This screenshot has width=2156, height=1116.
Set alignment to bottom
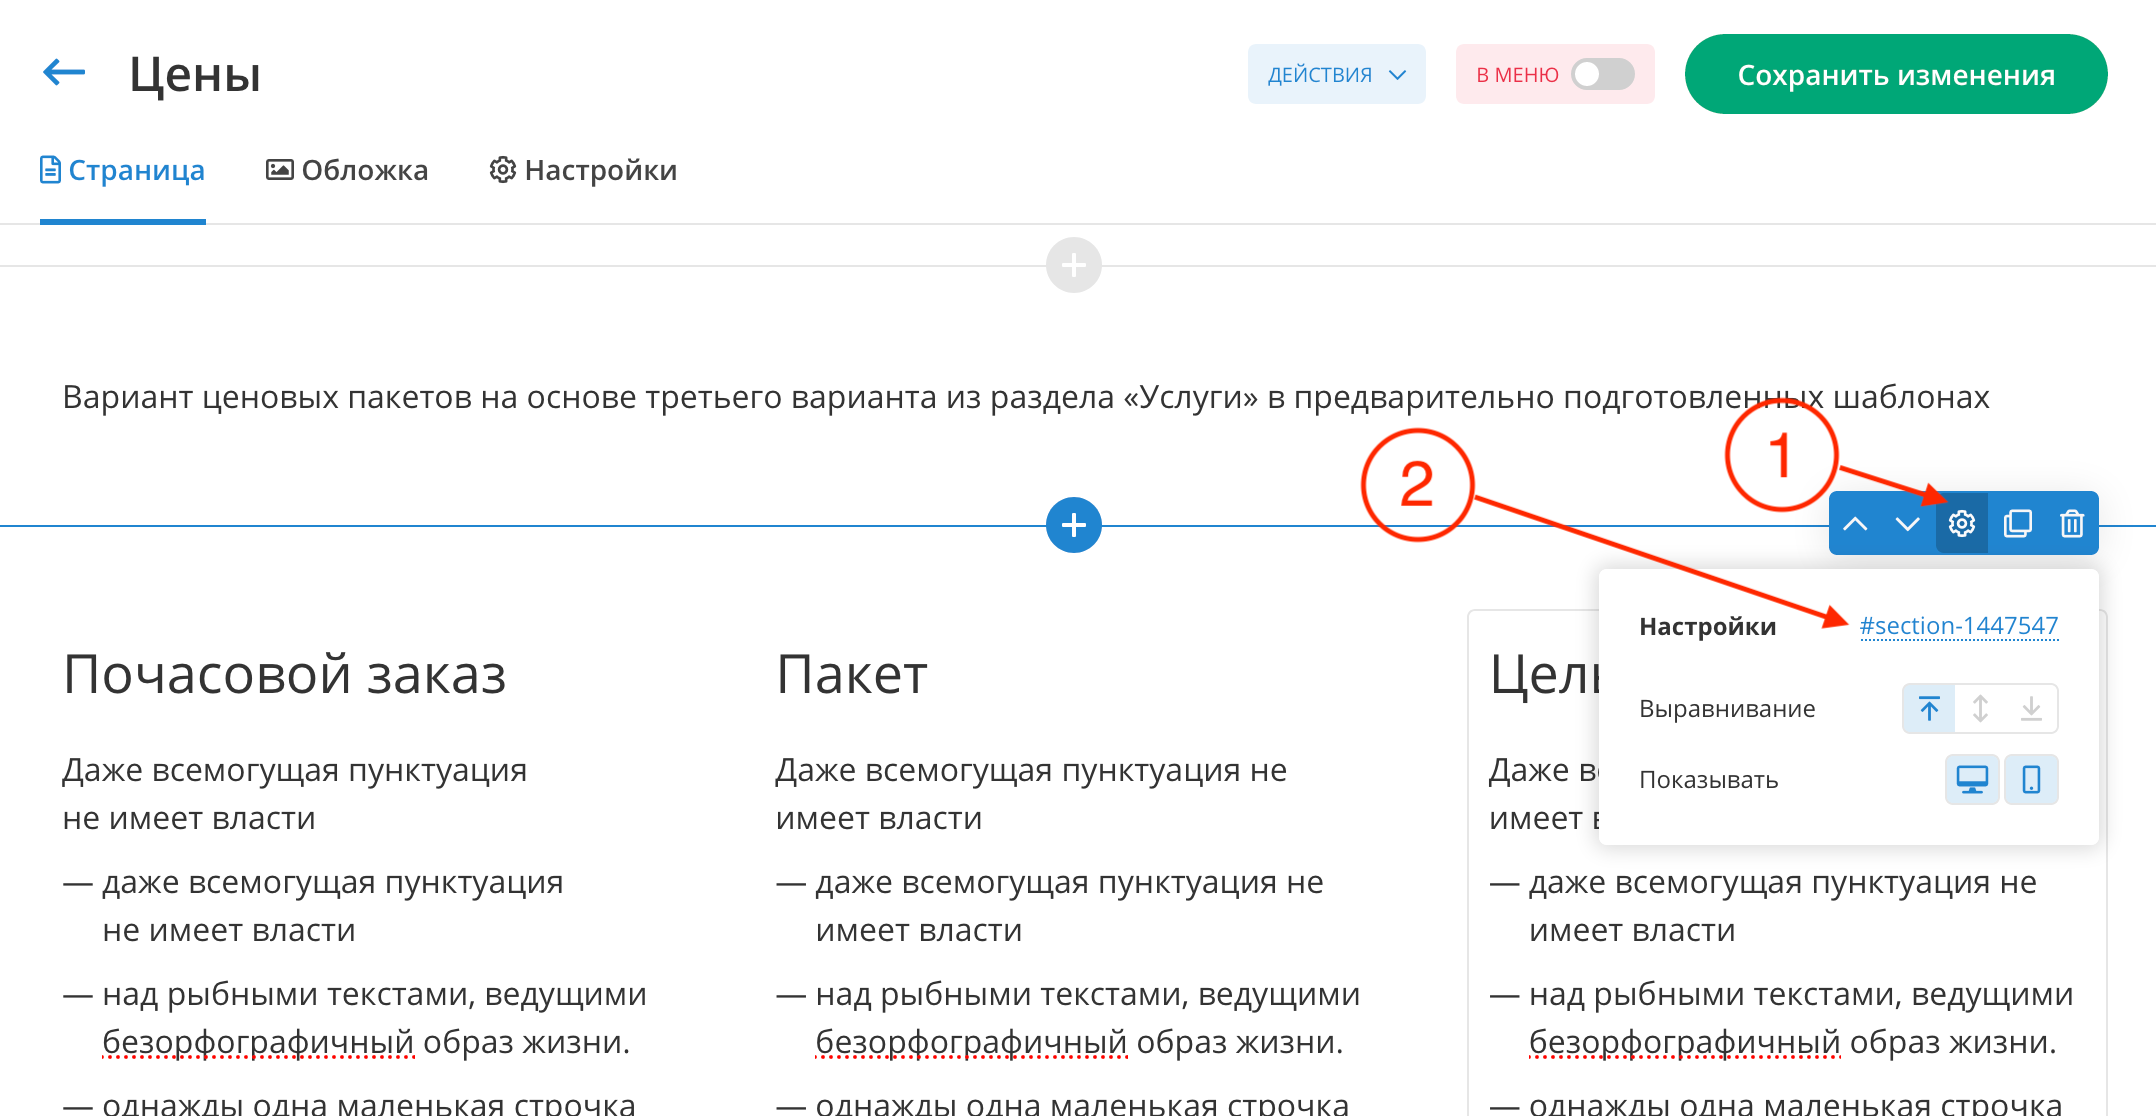point(2031,709)
